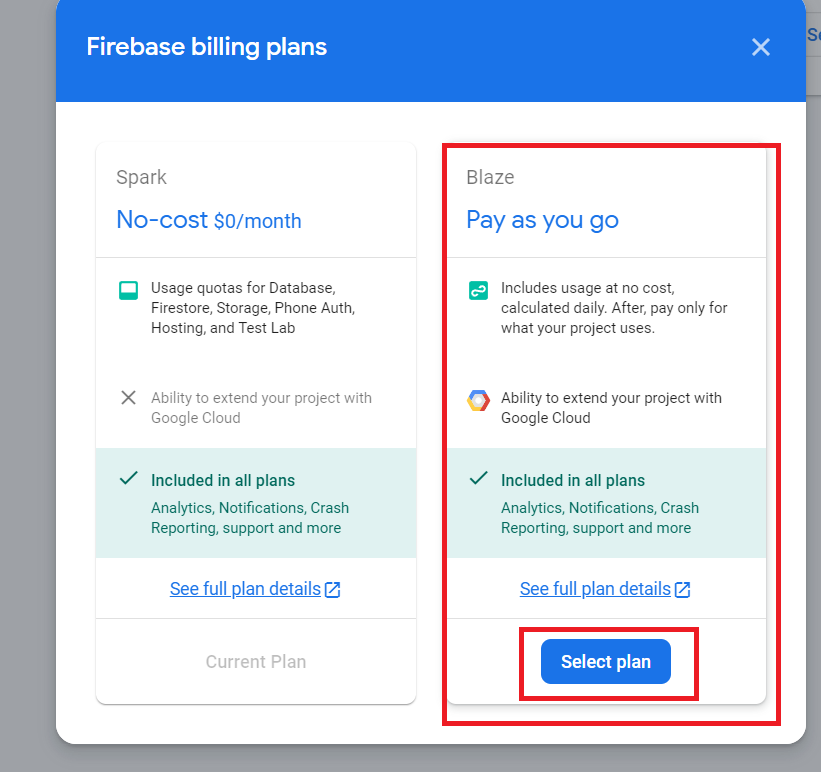This screenshot has width=821, height=772.
Task: Click the disabled Current Plan button
Action: coord(256,661)
